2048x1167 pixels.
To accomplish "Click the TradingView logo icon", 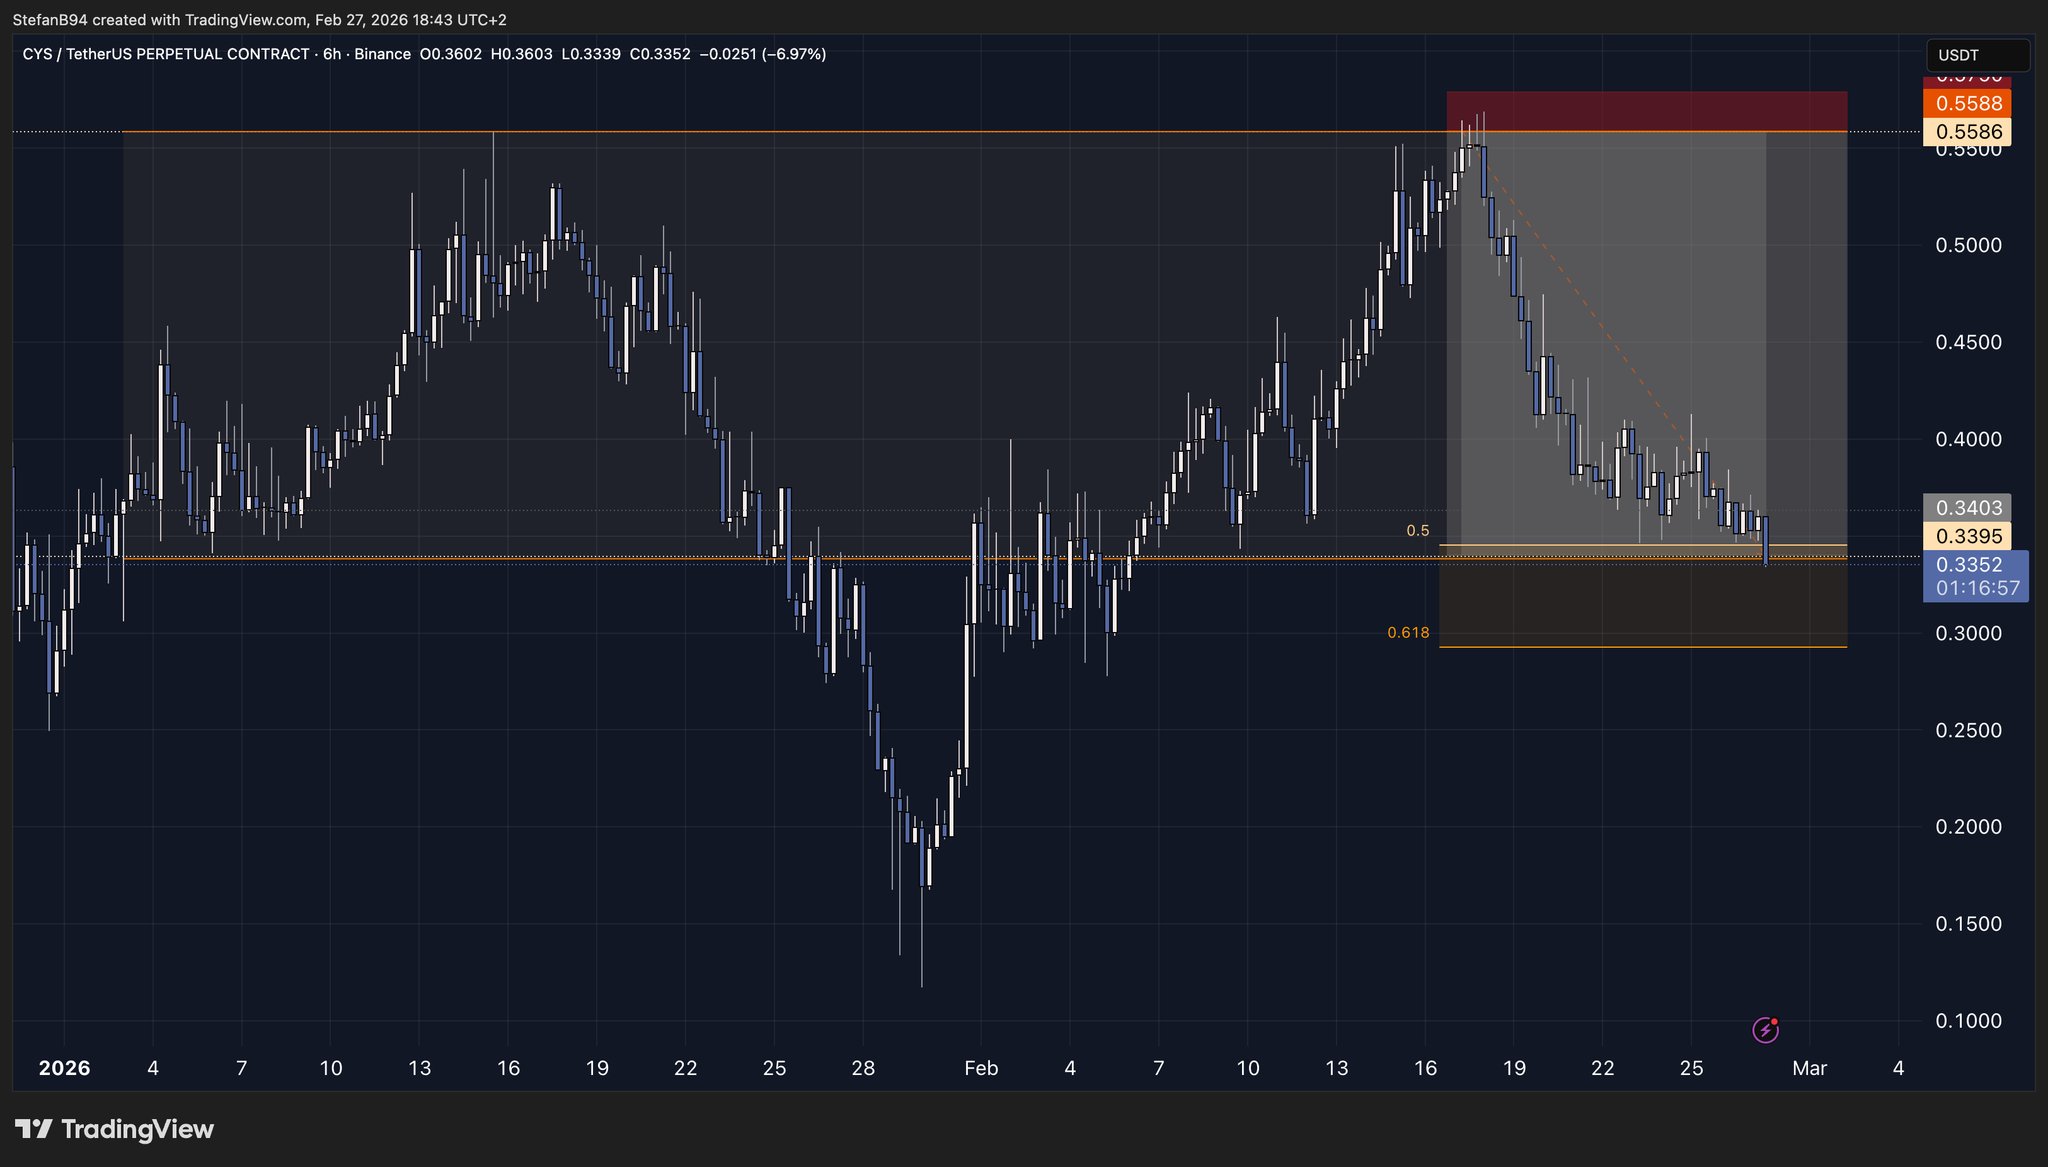I will (x=33, y=1129).
